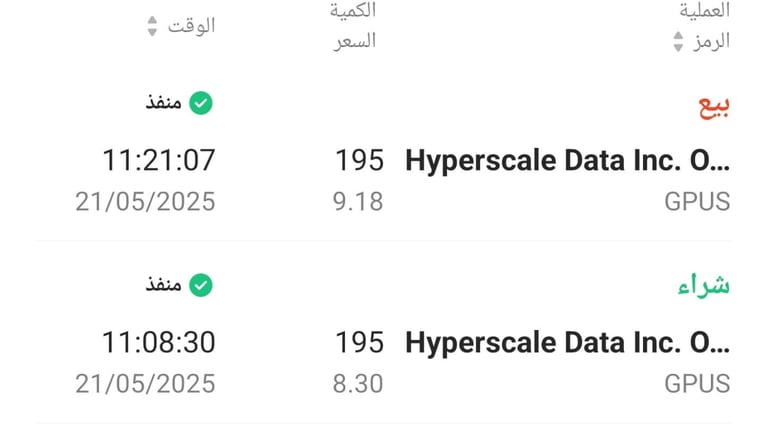Click the الوقت column header
Screen dimensions: 768x431
pos(191,26)
